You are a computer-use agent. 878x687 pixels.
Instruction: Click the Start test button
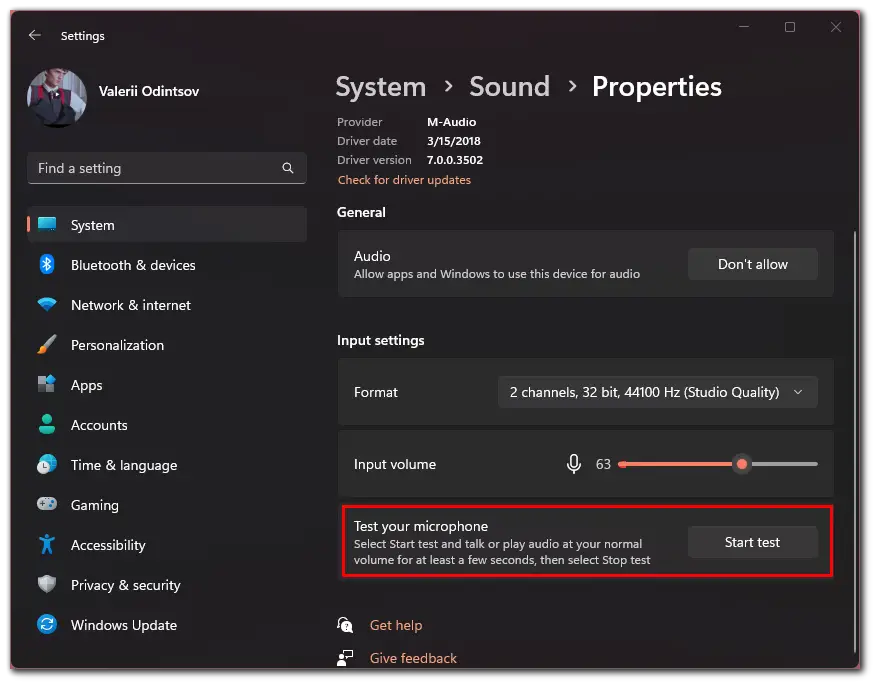pos(753,542)
